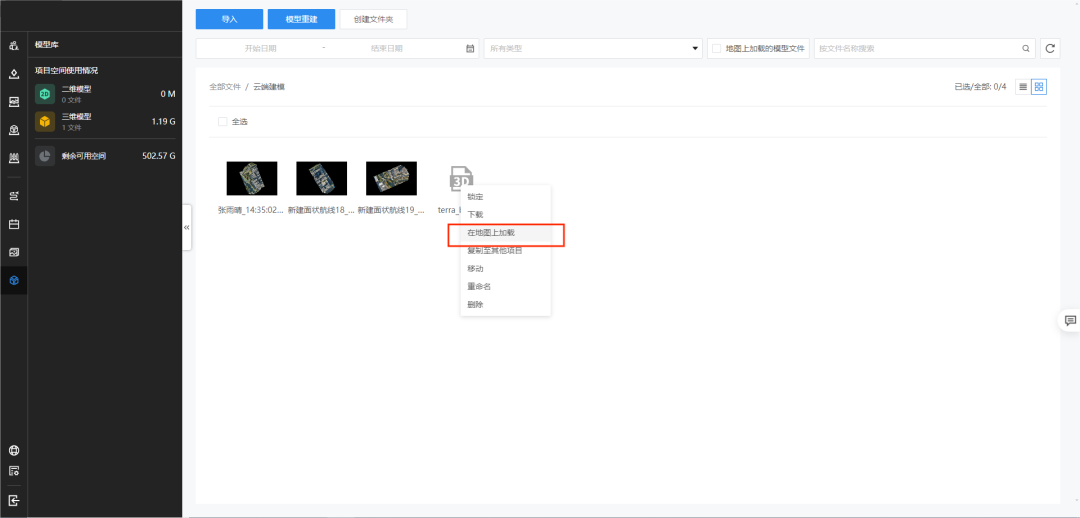Open the team members sidebar icon

pyautogui.click(x=14, y=46)
